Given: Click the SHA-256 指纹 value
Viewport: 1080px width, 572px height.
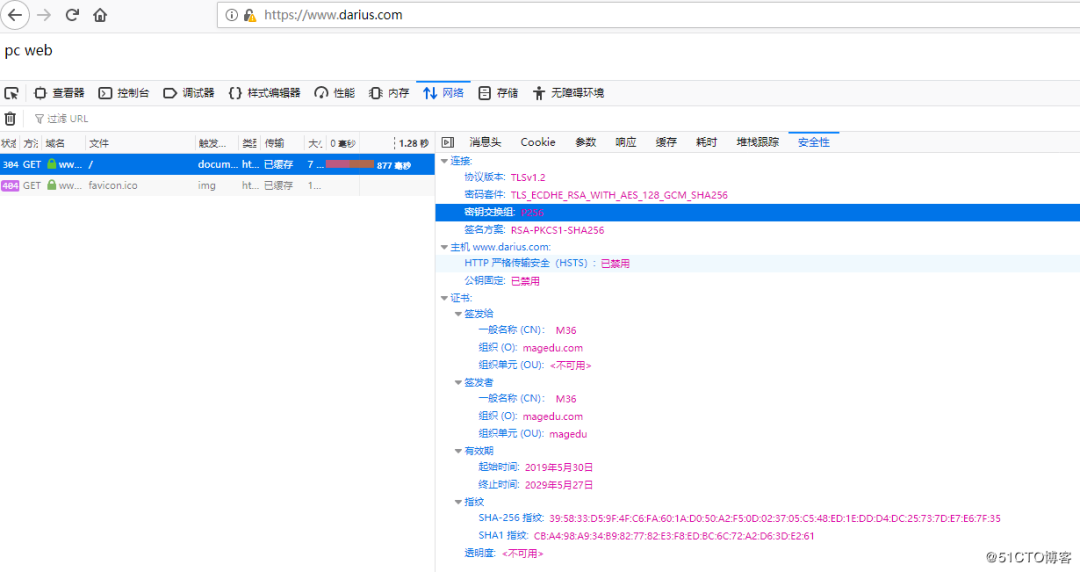Looking at the screenshot, I should (774, 518).
